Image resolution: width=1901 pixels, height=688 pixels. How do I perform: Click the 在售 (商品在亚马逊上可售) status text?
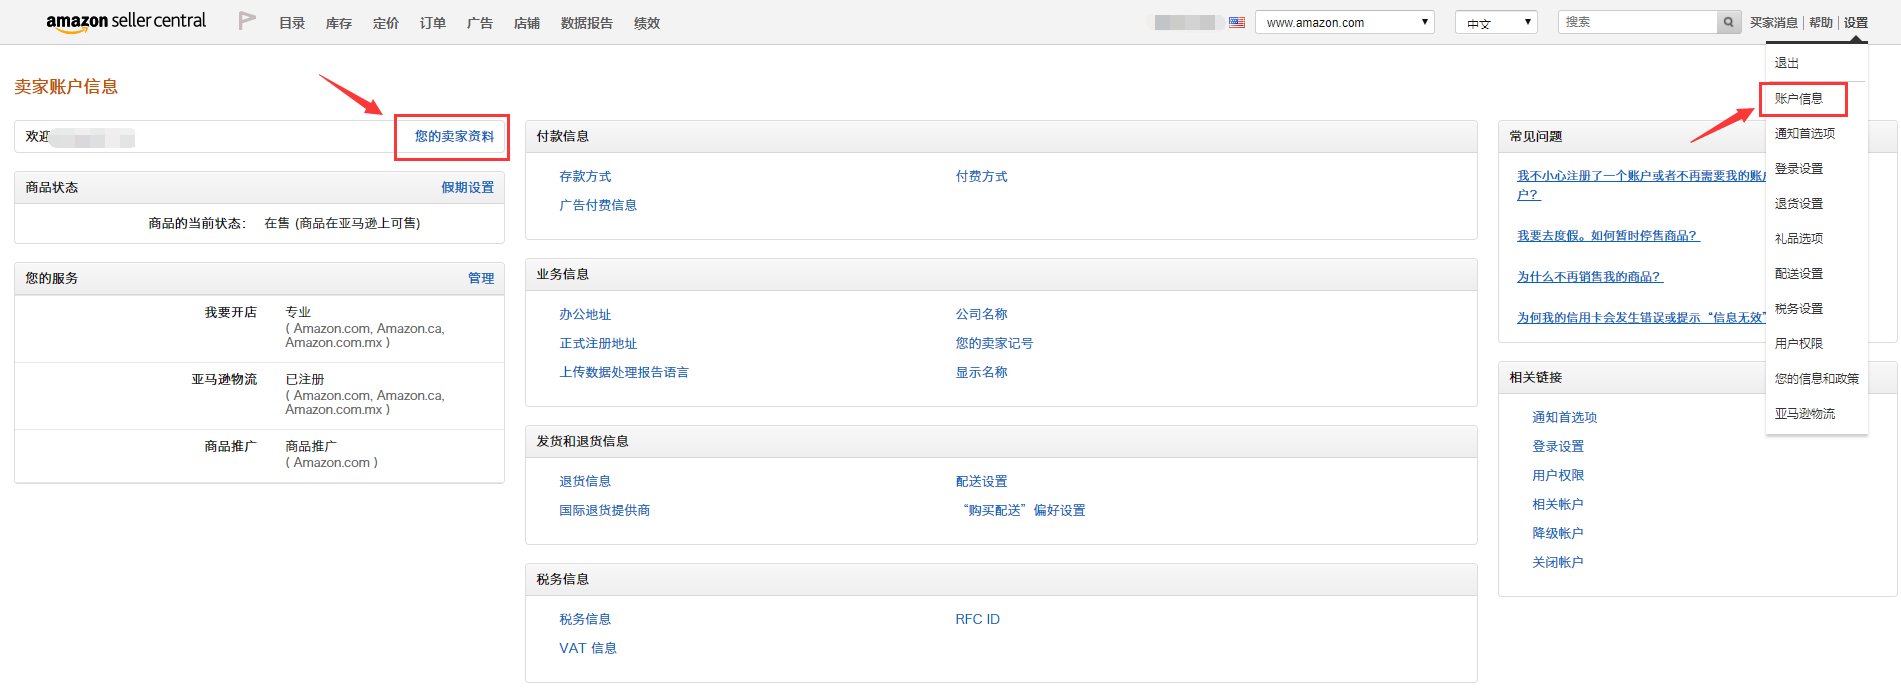342,223
